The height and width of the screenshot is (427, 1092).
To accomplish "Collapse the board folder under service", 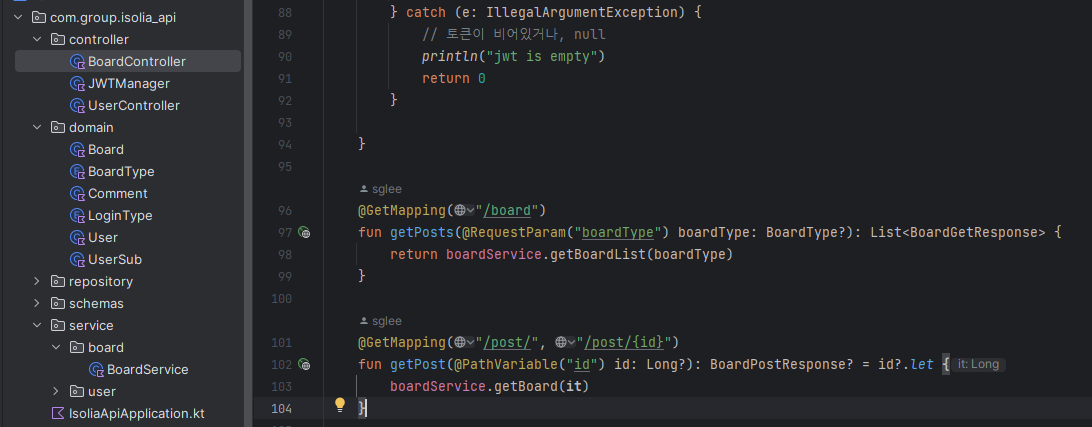I will [55, 348].
